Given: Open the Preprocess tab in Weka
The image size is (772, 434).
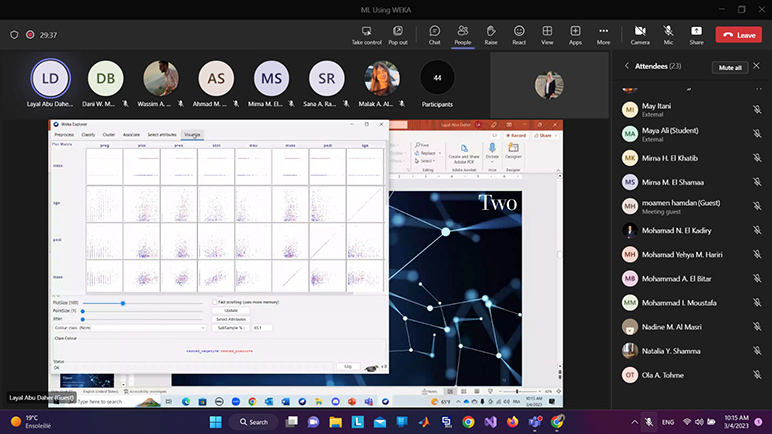Looking at the screenshot, I should pyautogui.click(x=64, y=133).
